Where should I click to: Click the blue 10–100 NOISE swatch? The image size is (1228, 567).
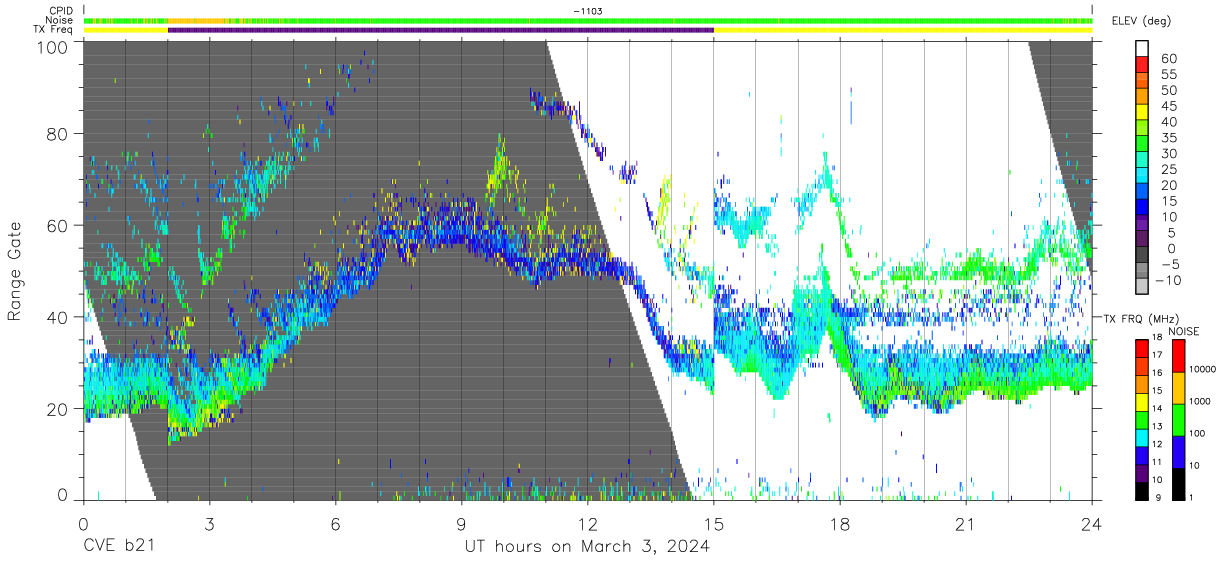point(1177,451)
